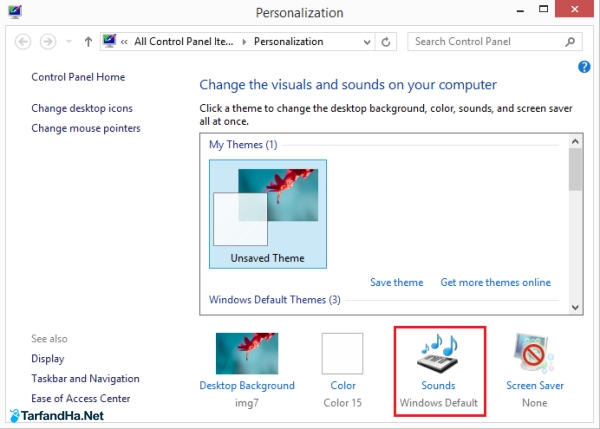
Task: Open the Screen Saver icon
Action: (x=534, y=353)
